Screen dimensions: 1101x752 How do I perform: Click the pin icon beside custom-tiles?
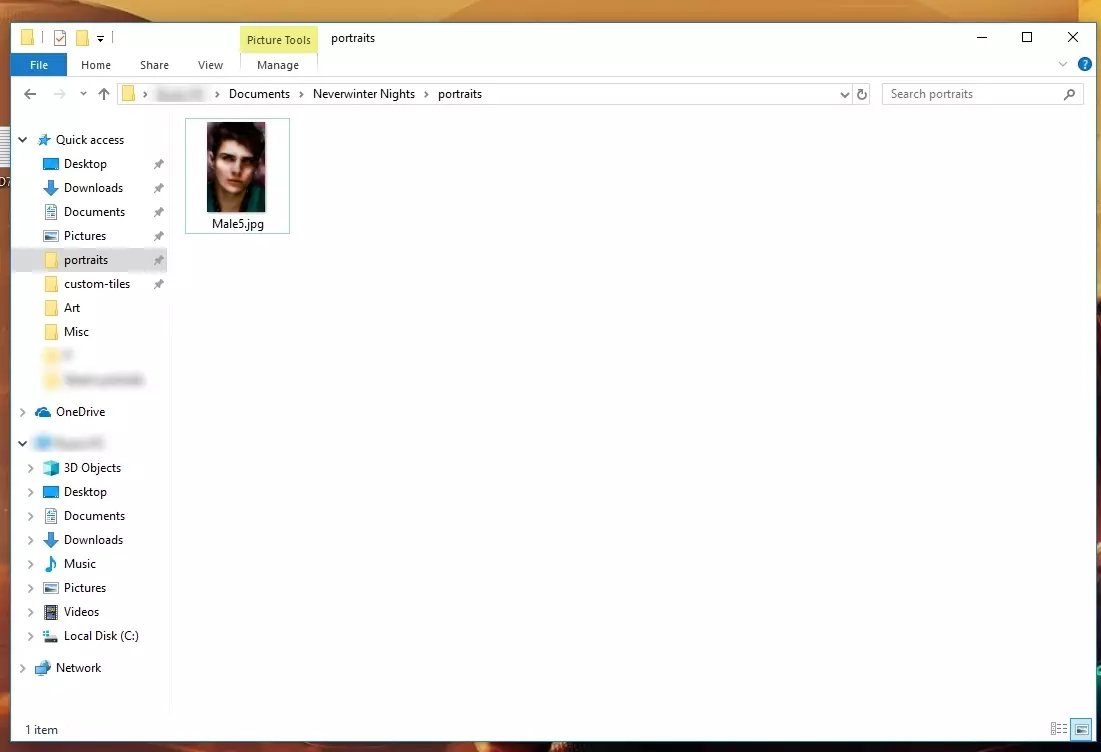click(159, 284)
